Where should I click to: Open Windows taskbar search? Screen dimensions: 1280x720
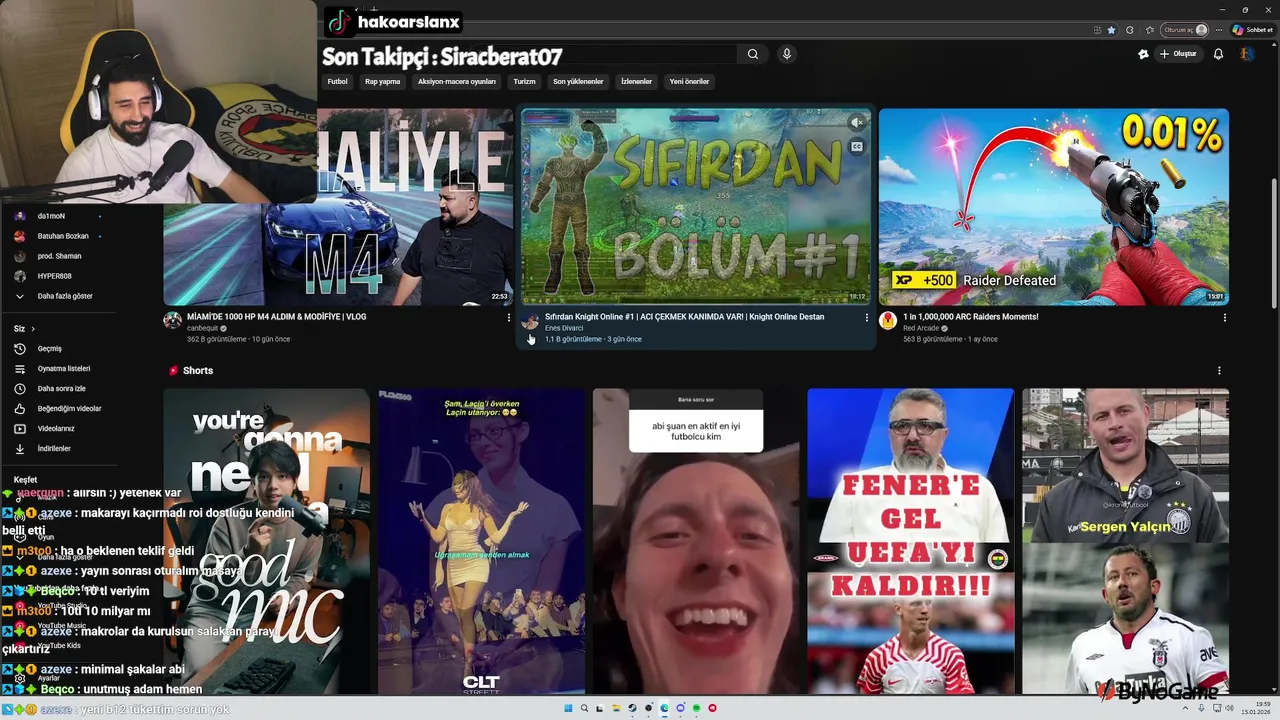(585, 708)
